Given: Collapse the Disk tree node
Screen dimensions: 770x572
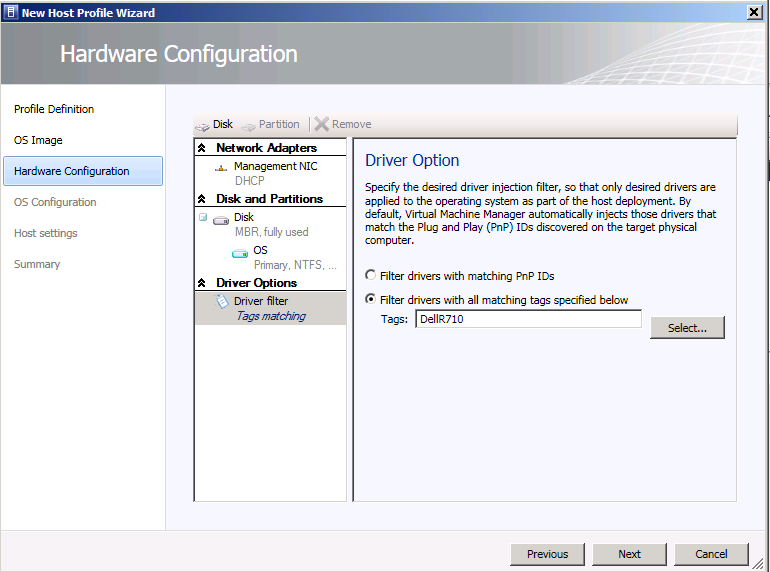Looking at the screenshot, I should [203, 217].
